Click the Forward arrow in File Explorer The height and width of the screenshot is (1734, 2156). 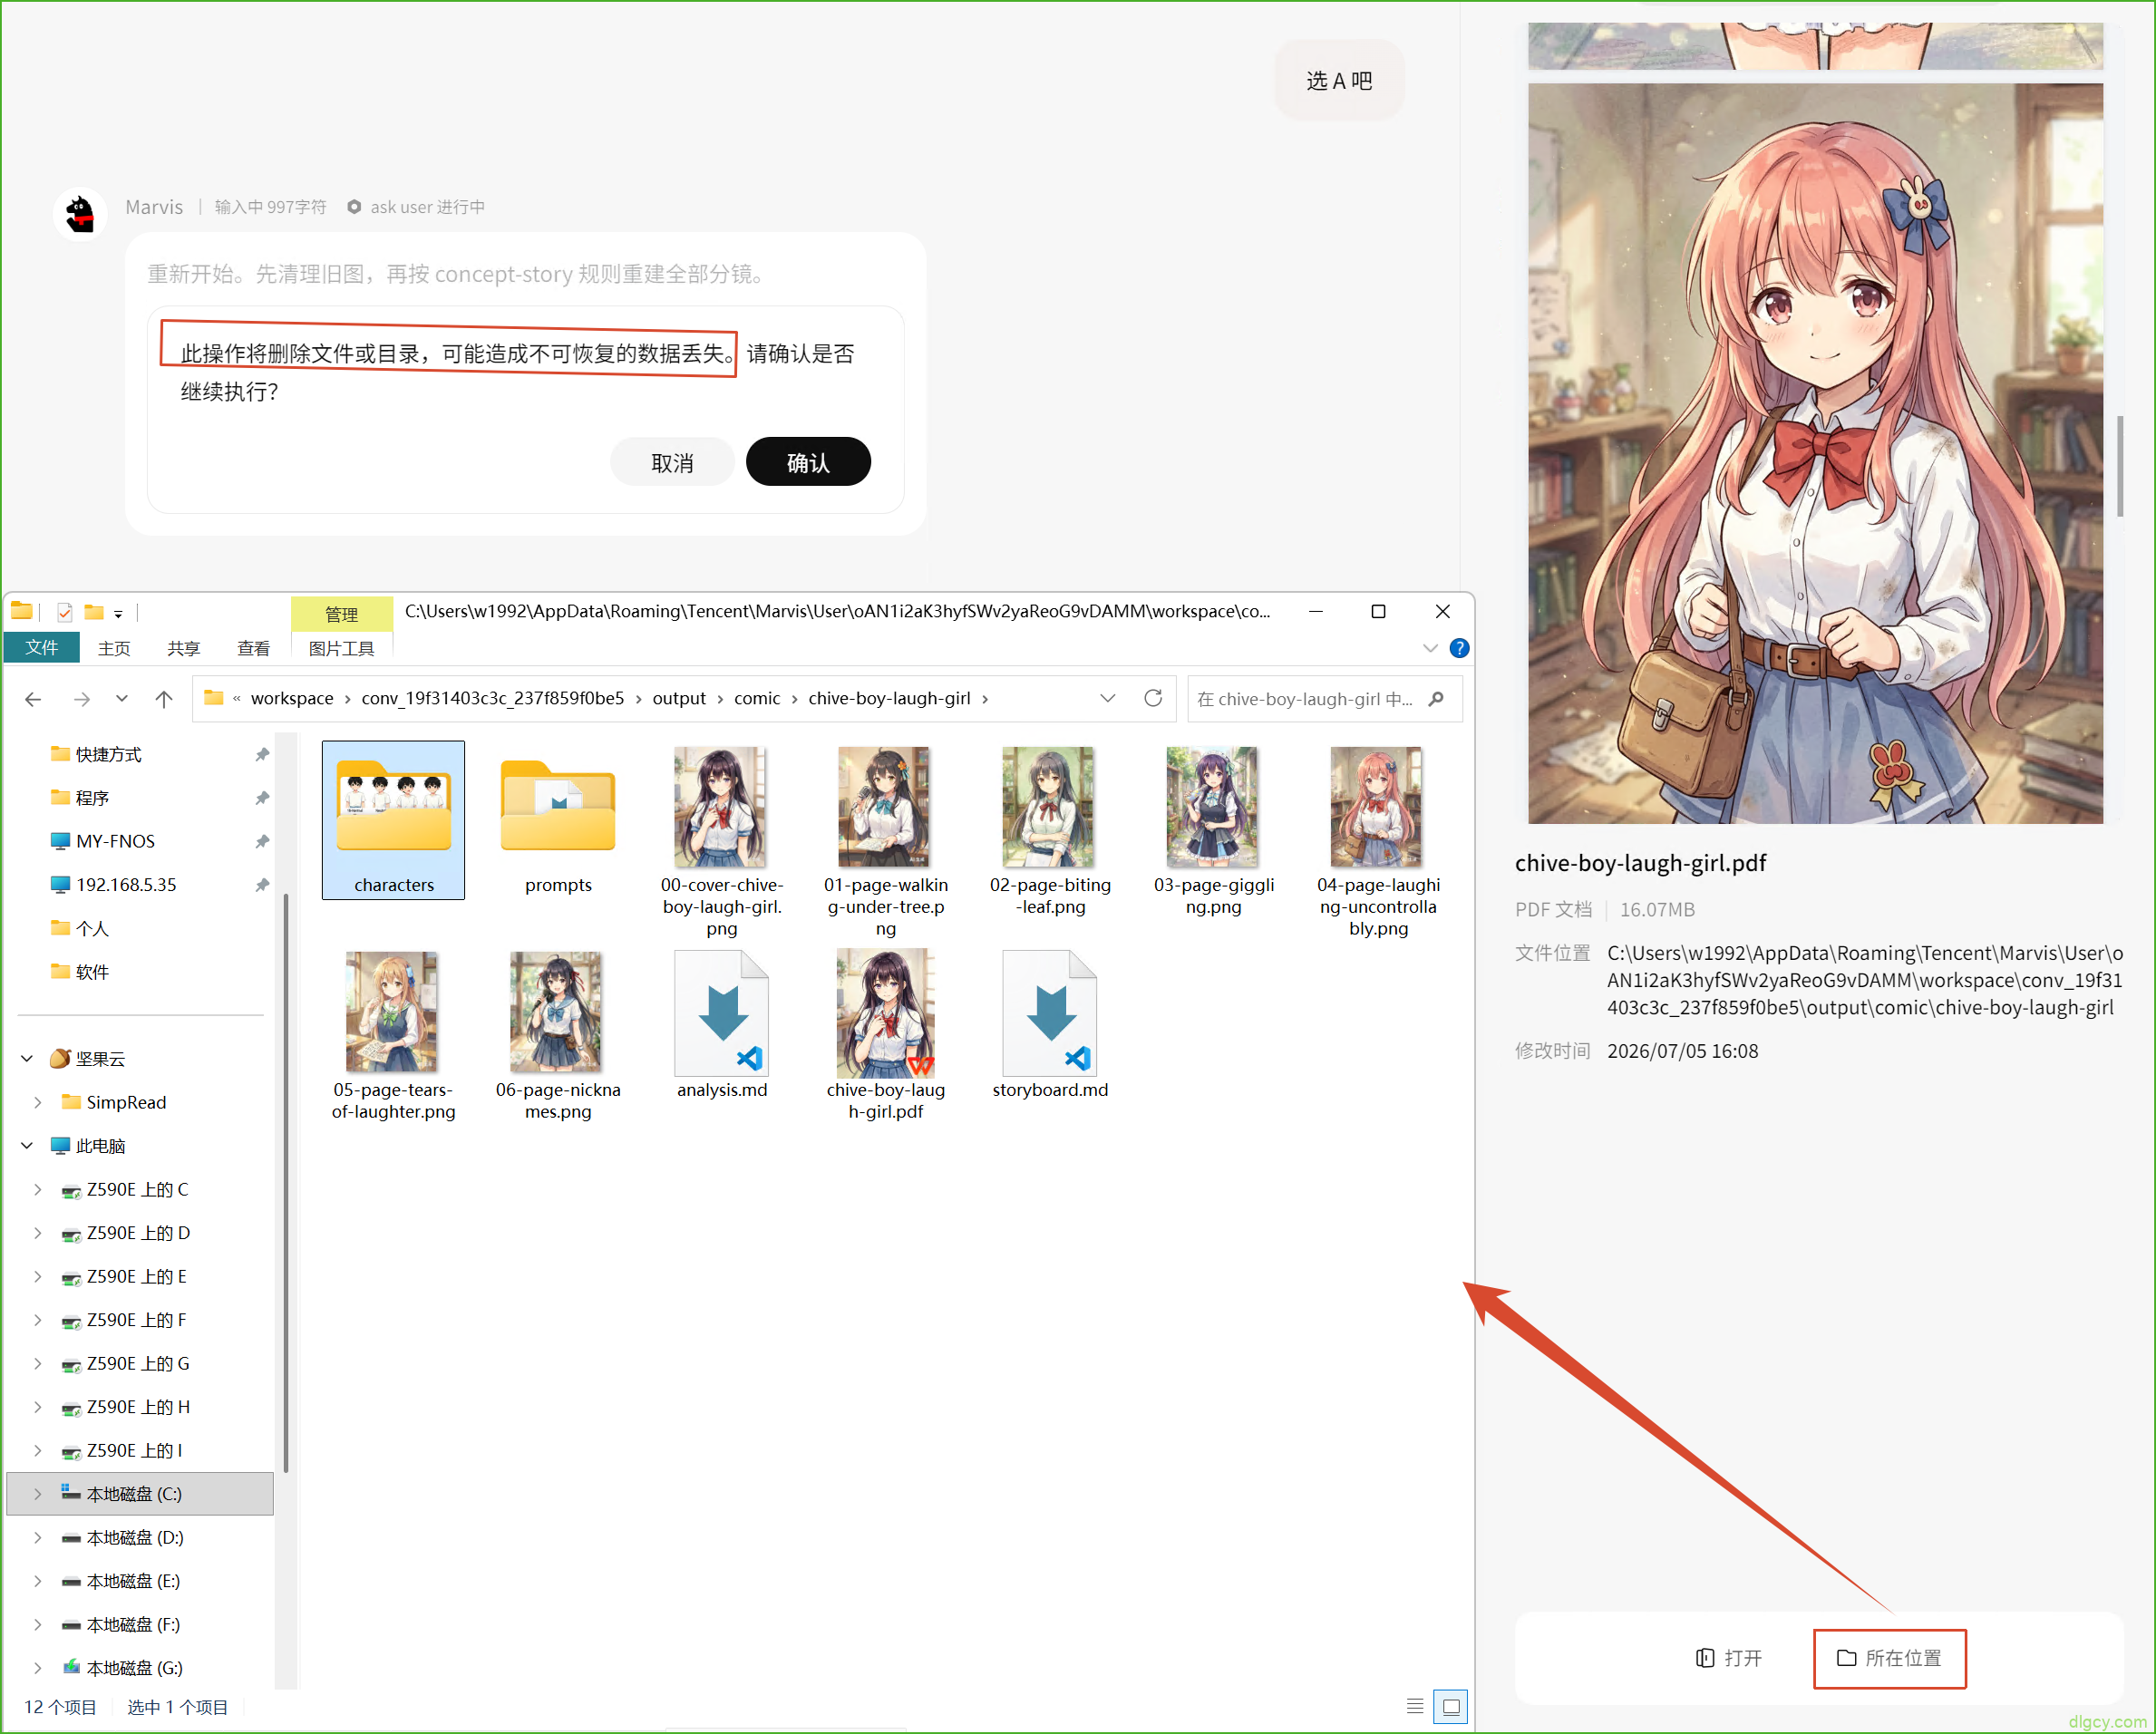(x=82, y=699)
